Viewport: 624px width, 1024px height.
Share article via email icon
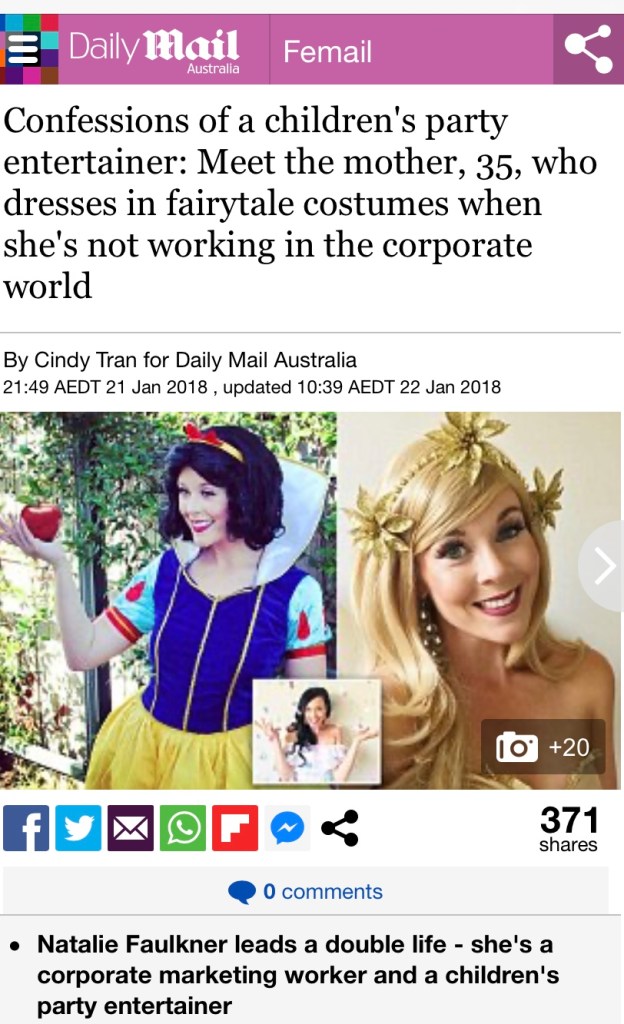131,828
